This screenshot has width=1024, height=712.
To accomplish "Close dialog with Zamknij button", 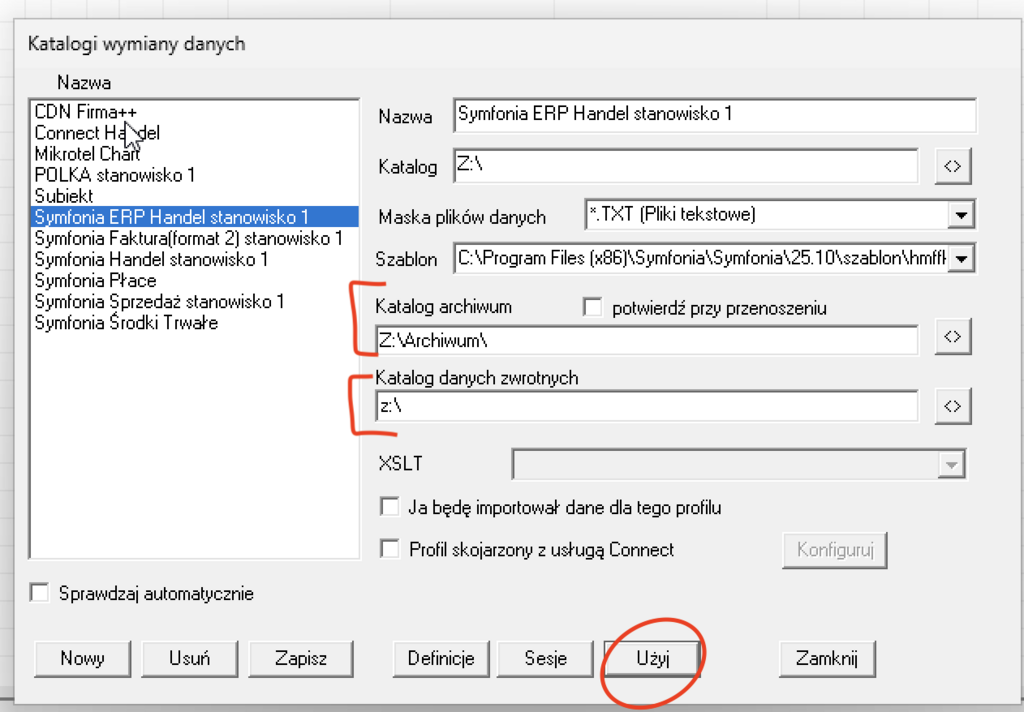I will tap(827, 658).
